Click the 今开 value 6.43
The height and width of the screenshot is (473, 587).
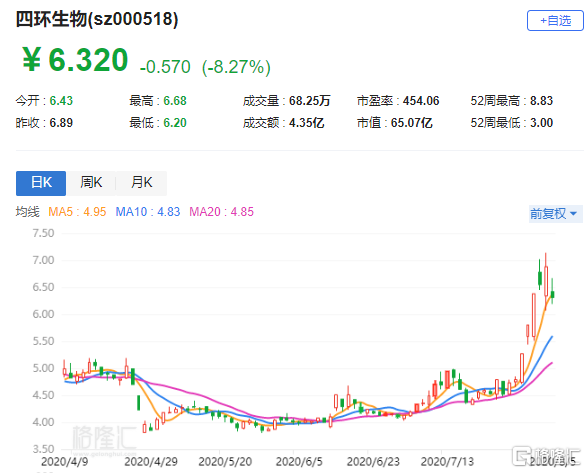[x=61, y=101]
